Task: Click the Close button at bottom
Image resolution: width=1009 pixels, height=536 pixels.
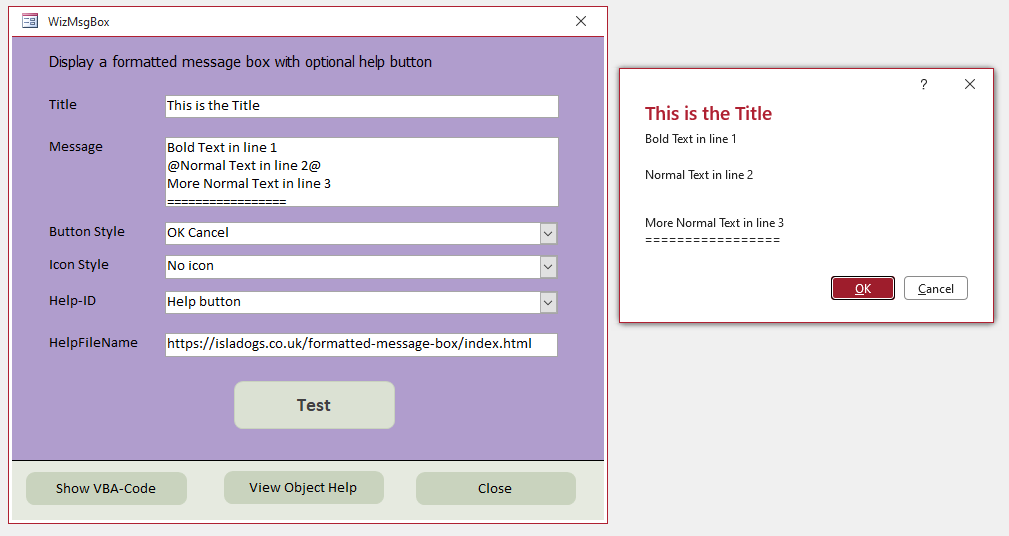Action: pyautogui.click(x=495, y=488)
